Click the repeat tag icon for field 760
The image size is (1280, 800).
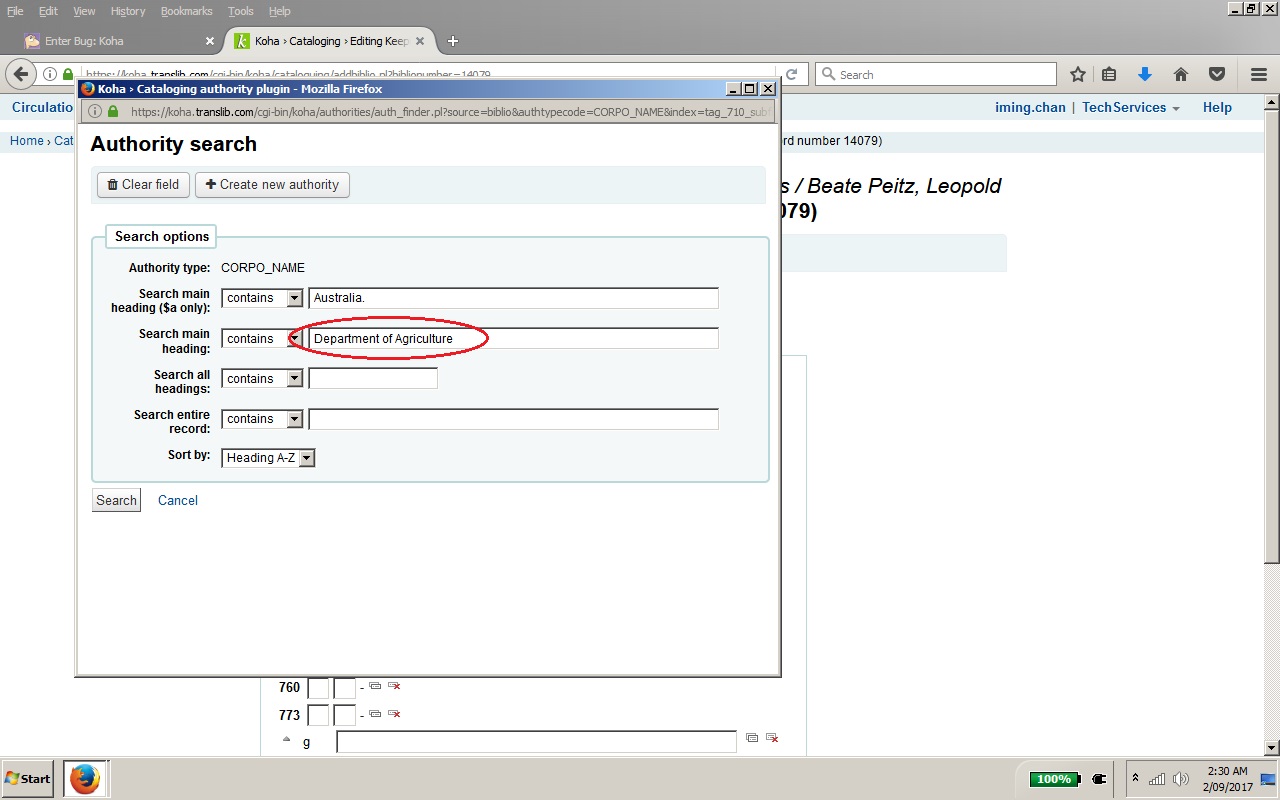tap(375, 686)
